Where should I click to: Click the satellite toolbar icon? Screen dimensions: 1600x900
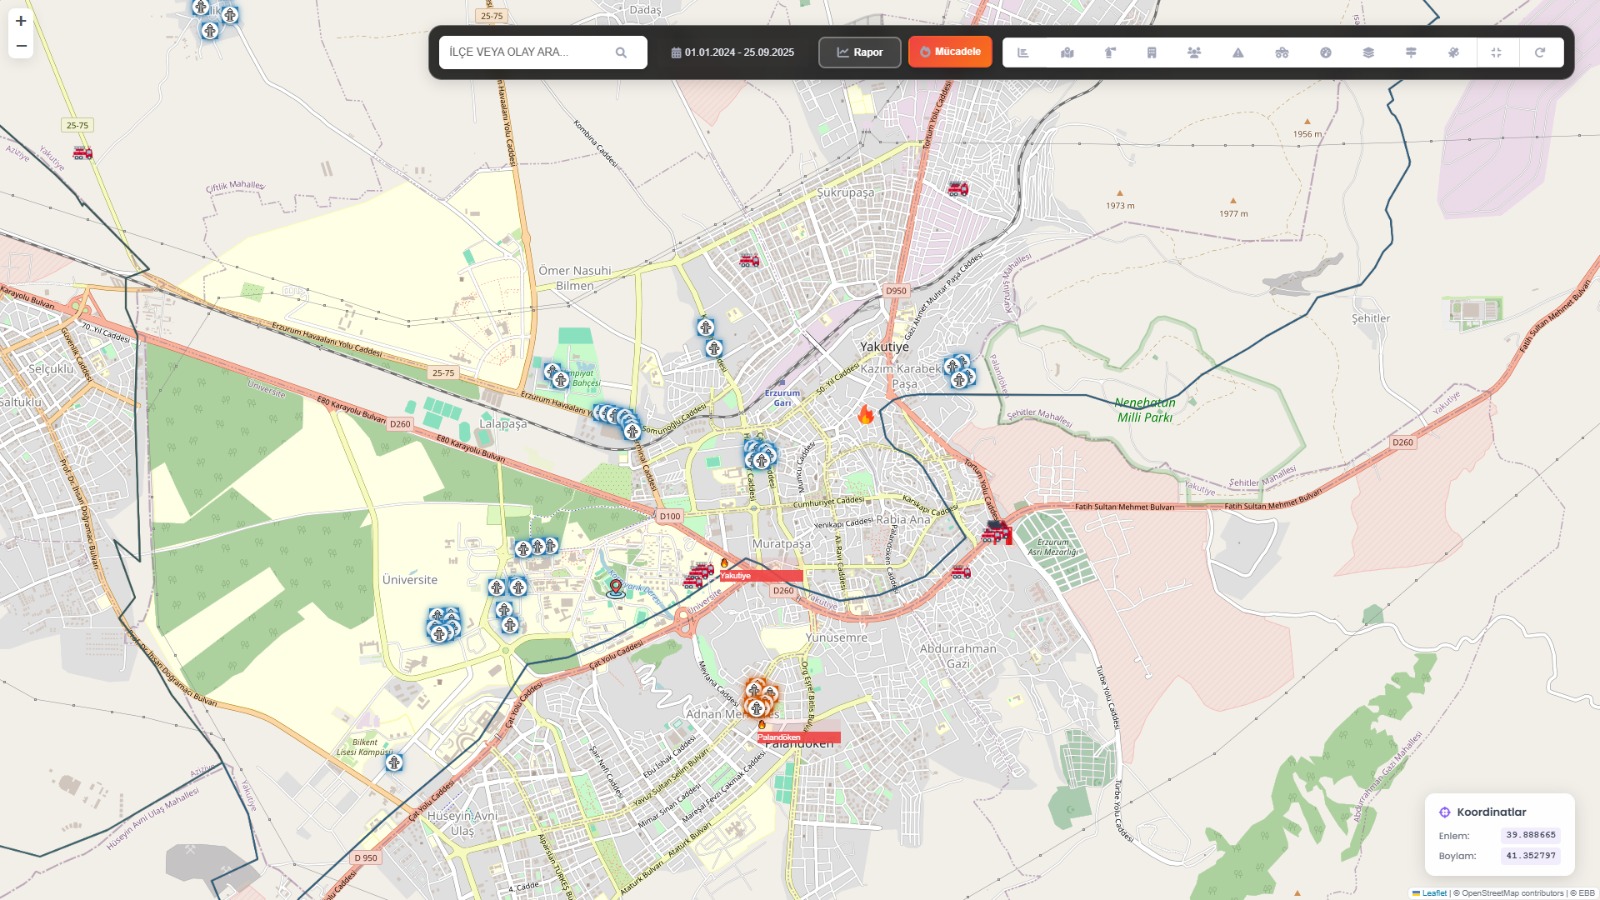click(1454, 52)
